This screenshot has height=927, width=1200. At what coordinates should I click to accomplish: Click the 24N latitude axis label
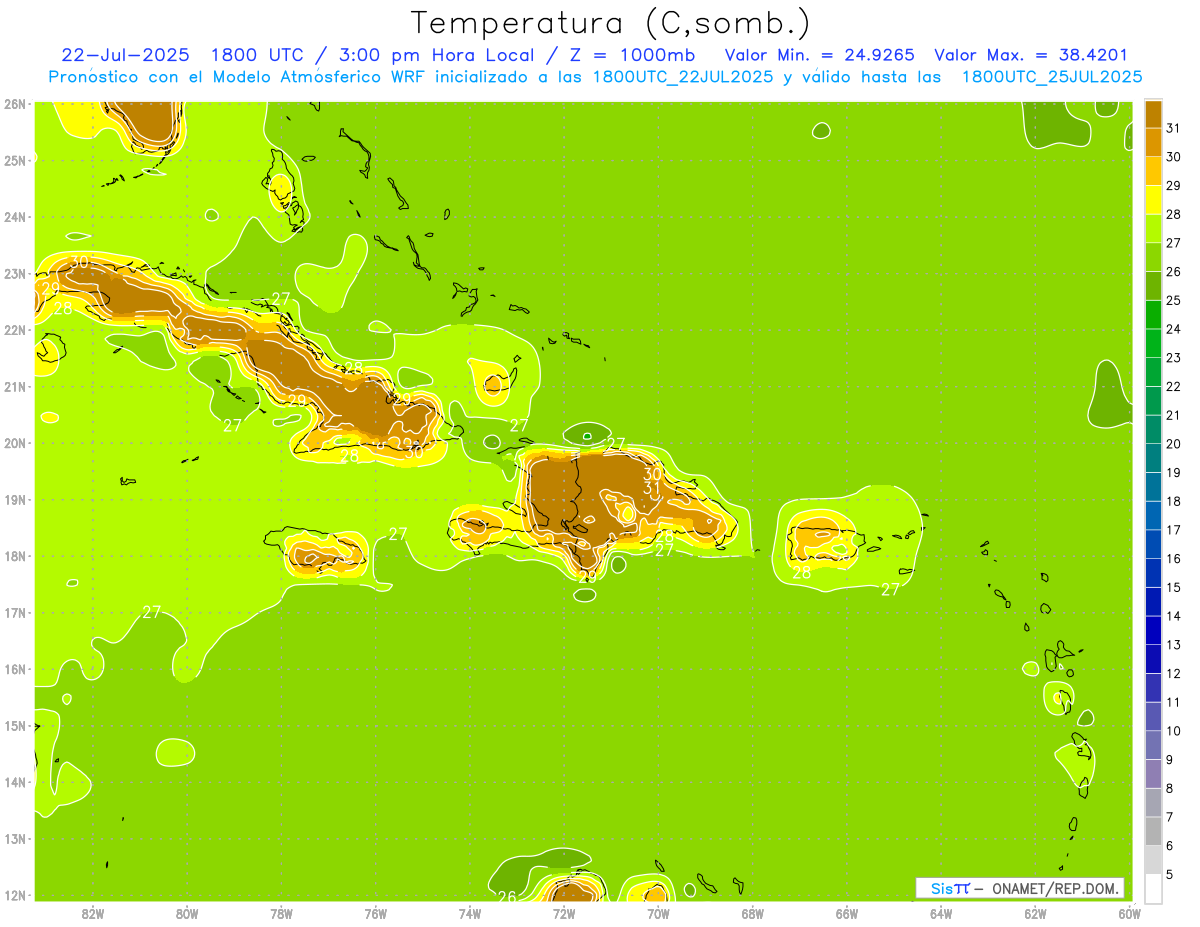pyautogui.click(x=15, y=216)
